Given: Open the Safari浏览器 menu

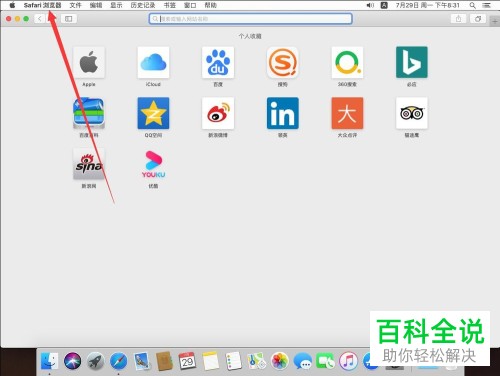Looking at the screenshot, I should [x=42, y=5].
